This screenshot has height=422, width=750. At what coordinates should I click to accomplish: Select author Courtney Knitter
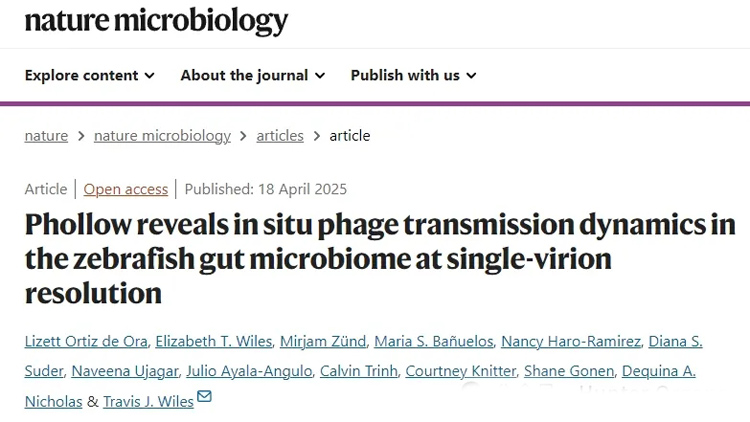point(460,371)
